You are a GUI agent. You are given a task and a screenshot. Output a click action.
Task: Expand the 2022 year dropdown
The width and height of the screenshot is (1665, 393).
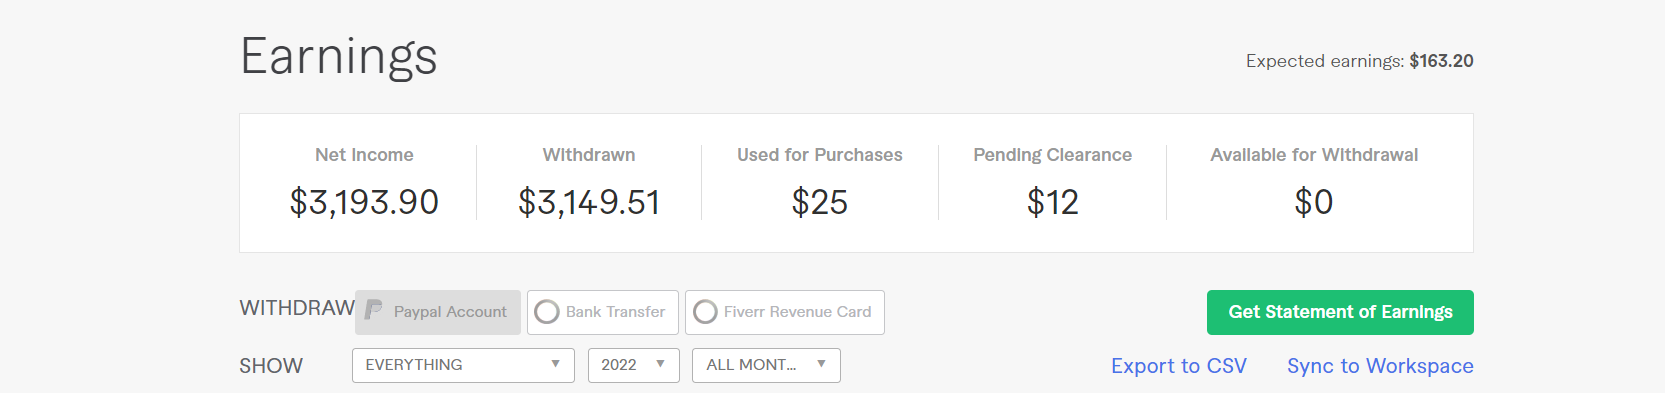pyautogui.click(x=634, y=365)
